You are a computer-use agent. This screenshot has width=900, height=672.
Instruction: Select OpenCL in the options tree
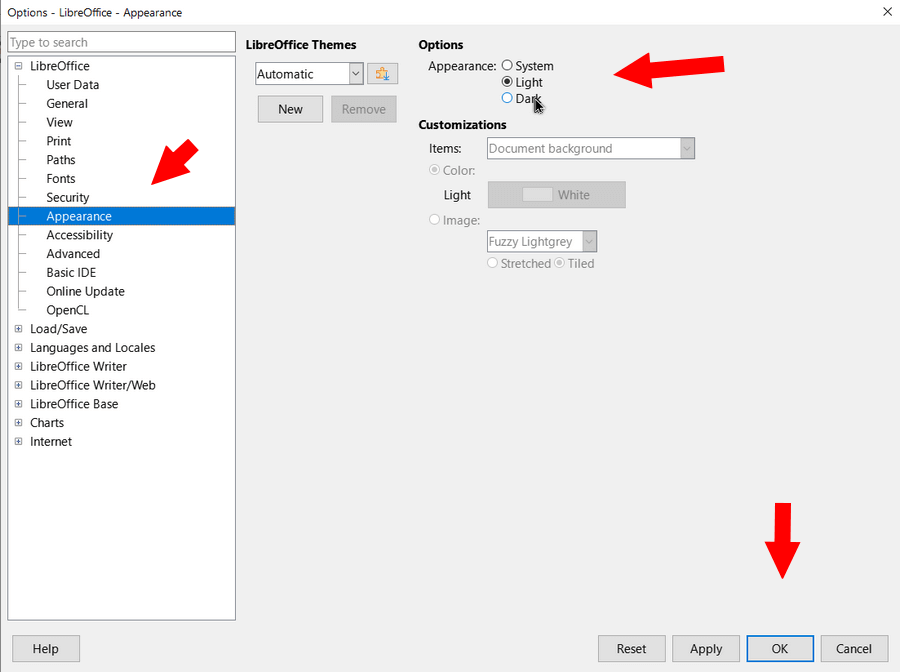[68, 310]
